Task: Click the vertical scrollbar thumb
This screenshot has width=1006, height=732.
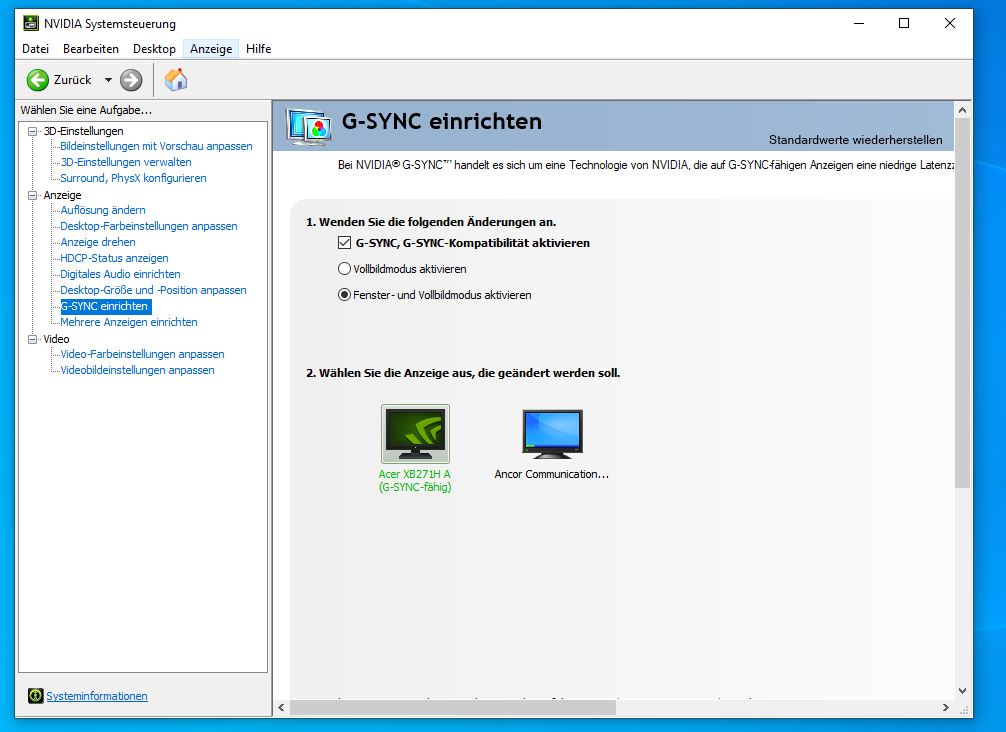Action: point(962,303)
